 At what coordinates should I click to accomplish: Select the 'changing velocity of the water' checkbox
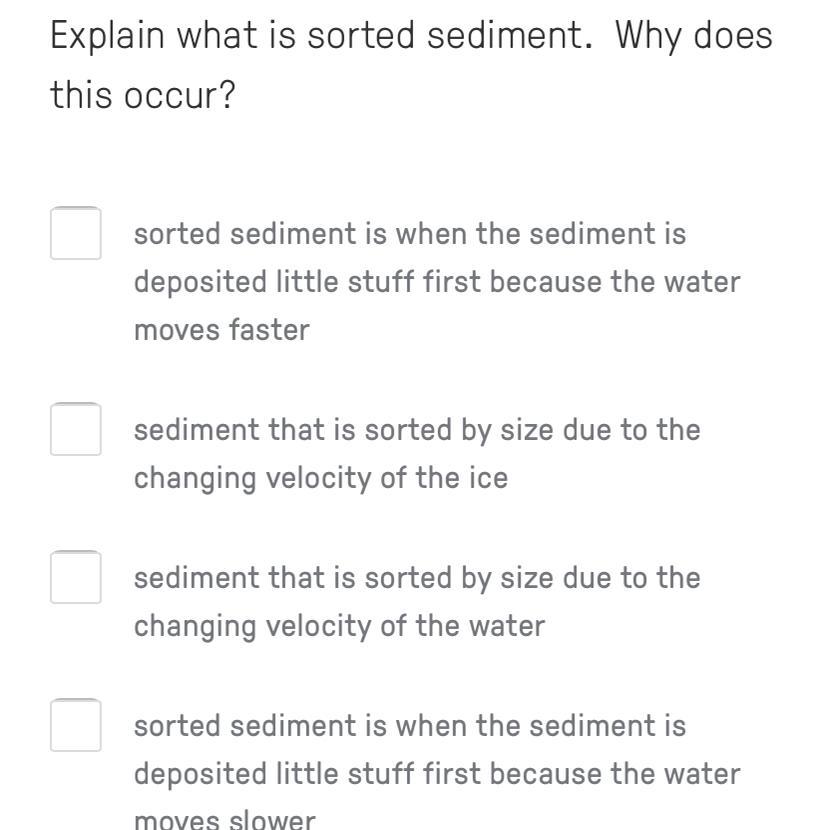(76, 577)
